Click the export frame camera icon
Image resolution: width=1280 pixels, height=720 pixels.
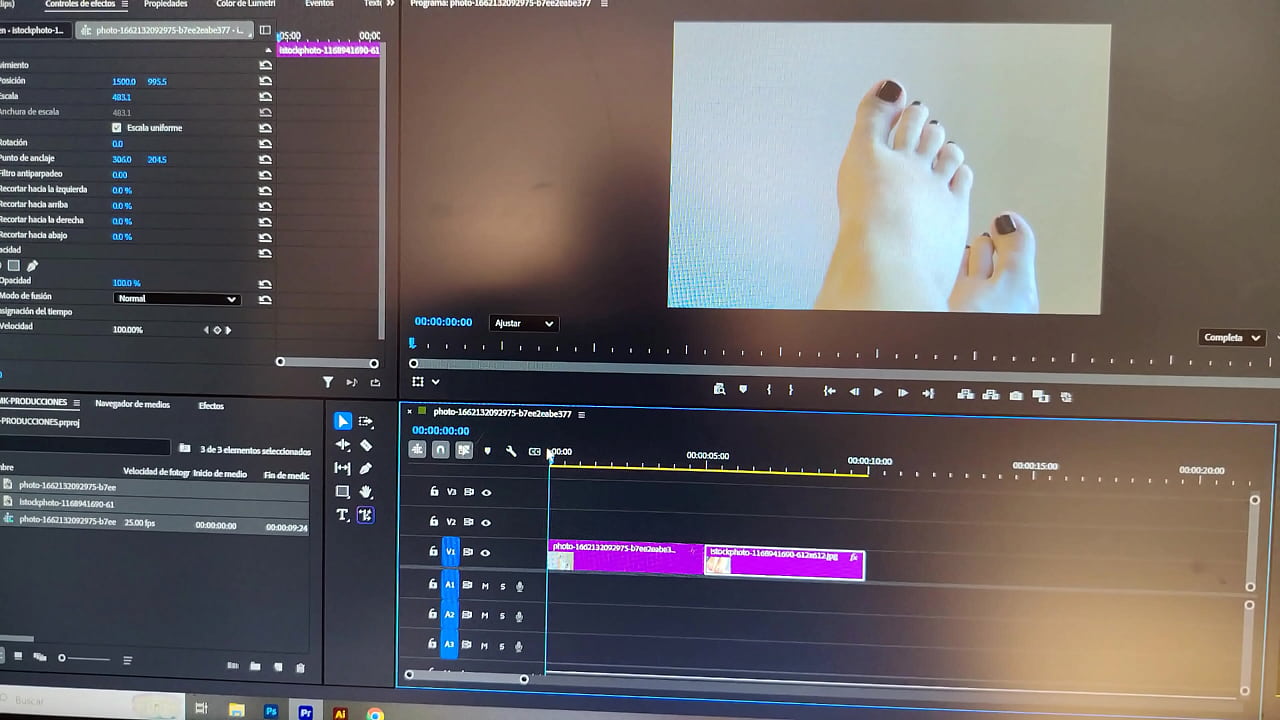(1016, 395)
